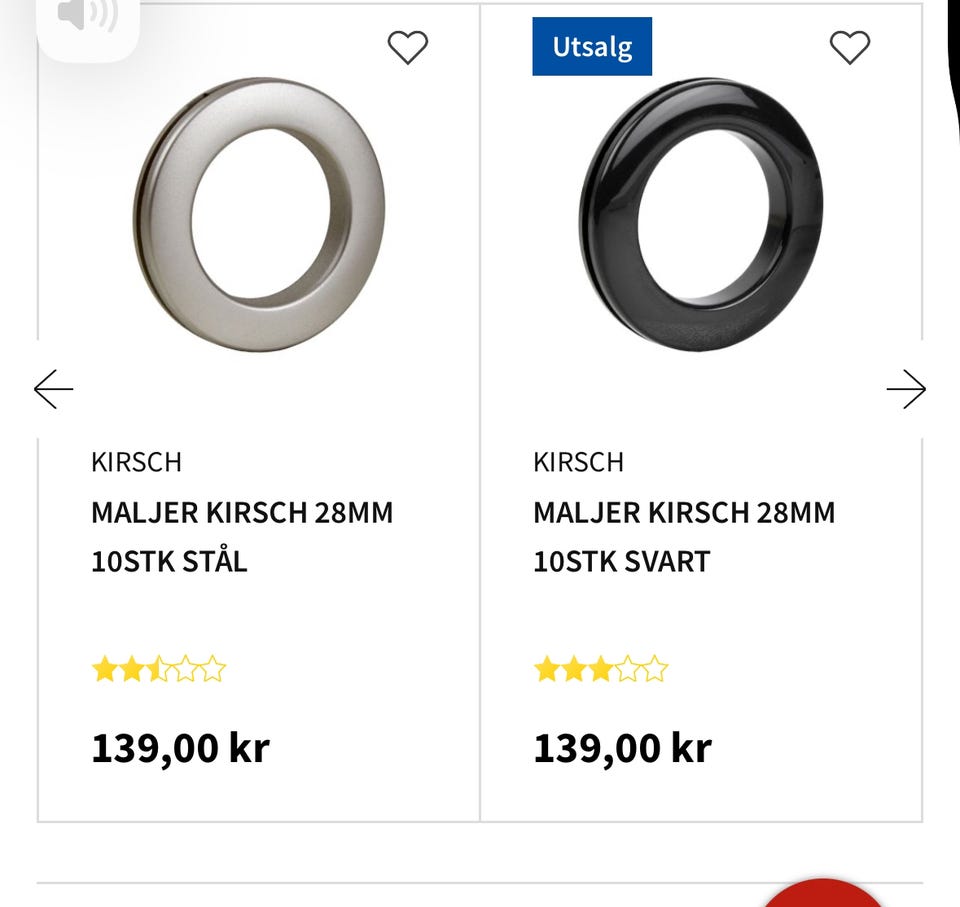Open the black eyelet ring image
960x907 pixels.
702,214
